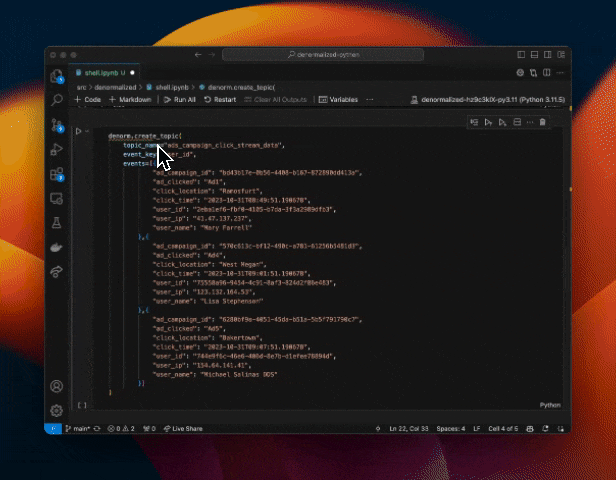Open notifications bell in status bar
Screen dimensions: 616x480
tap(545, 429)
